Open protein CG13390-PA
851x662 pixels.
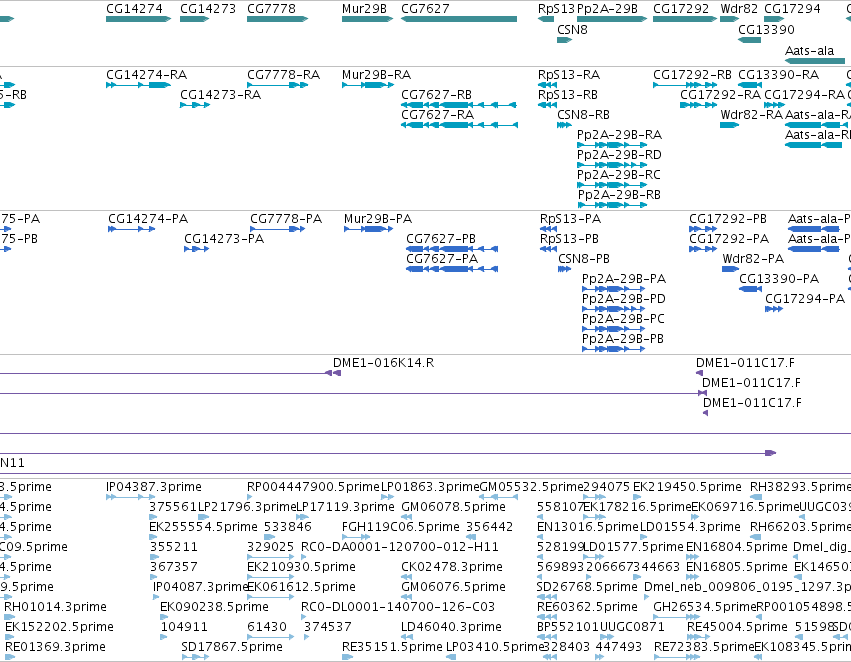(x=779, y=279)
